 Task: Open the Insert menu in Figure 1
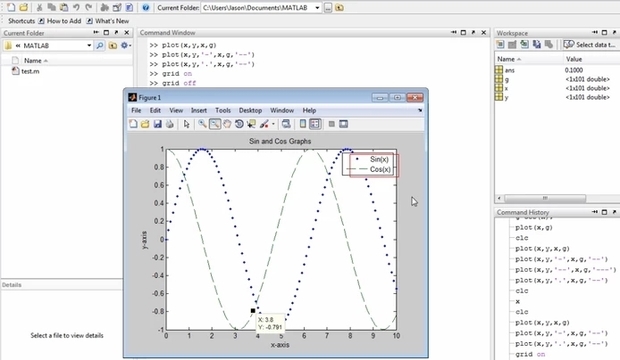pos(199,110)
